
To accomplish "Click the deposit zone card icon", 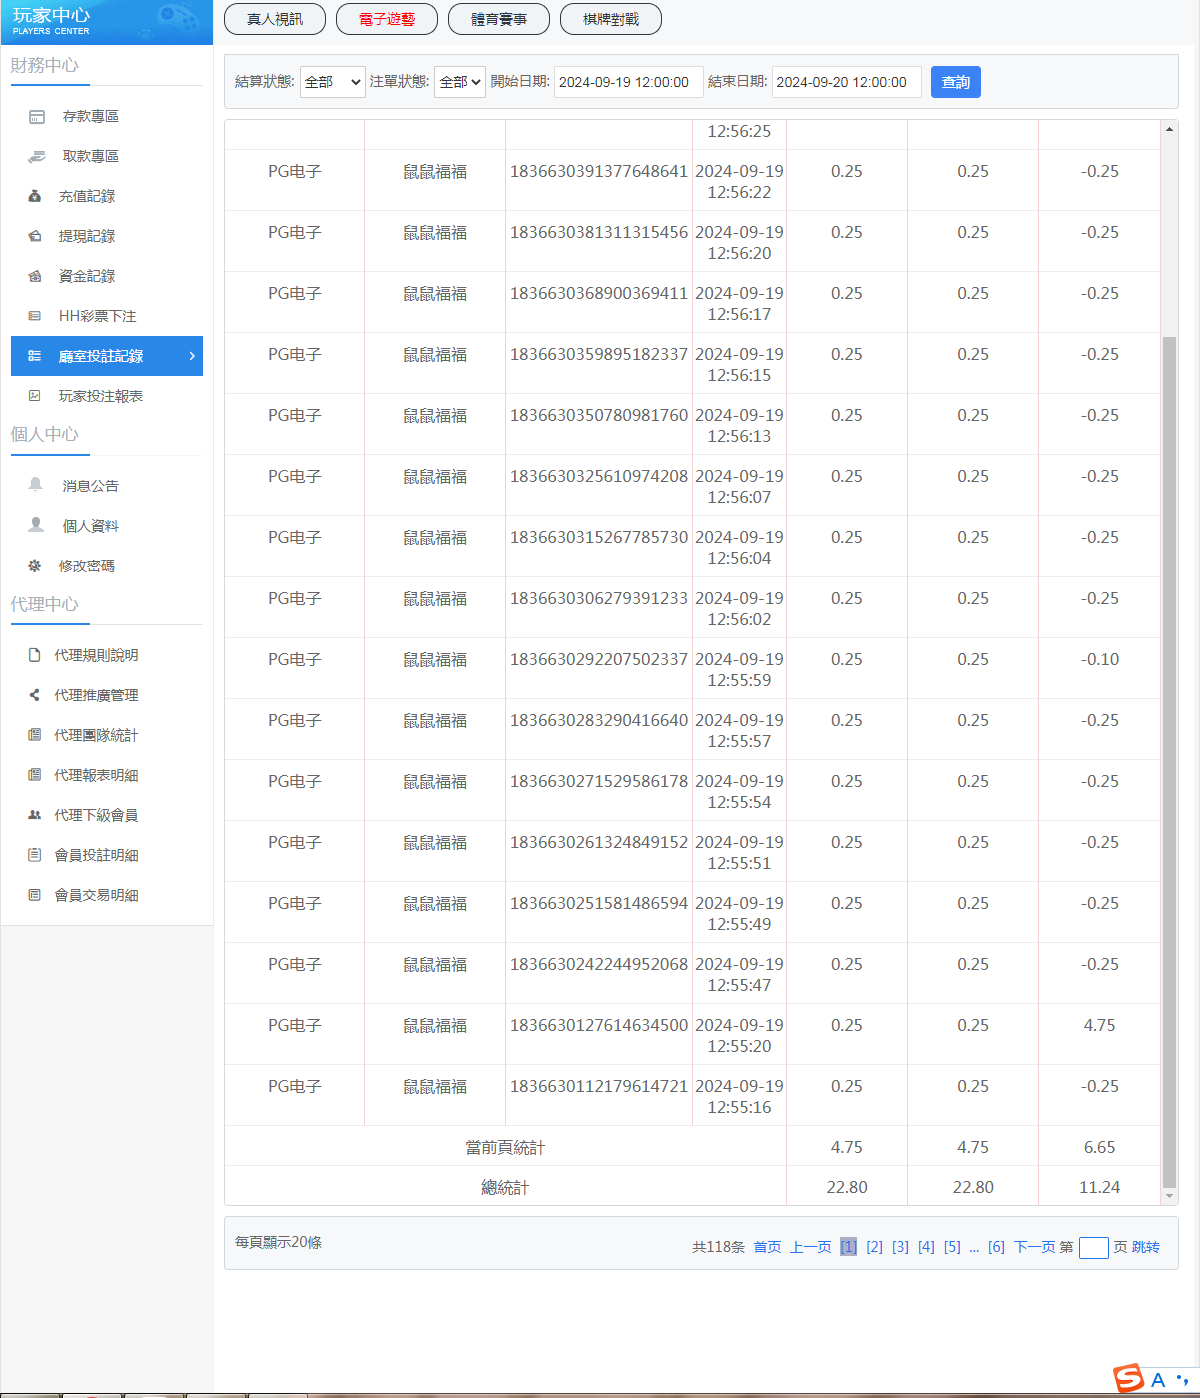I will click(37, 117).
